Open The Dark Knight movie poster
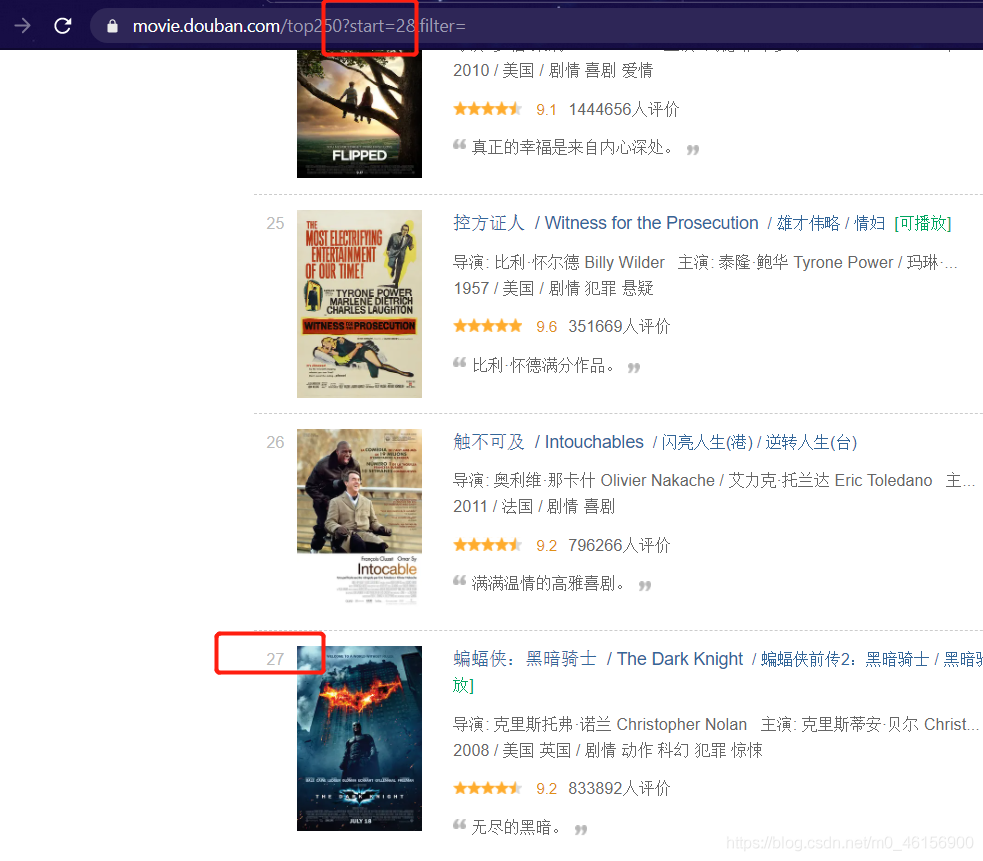The image size is (983, 861). [x=359, y=738]
